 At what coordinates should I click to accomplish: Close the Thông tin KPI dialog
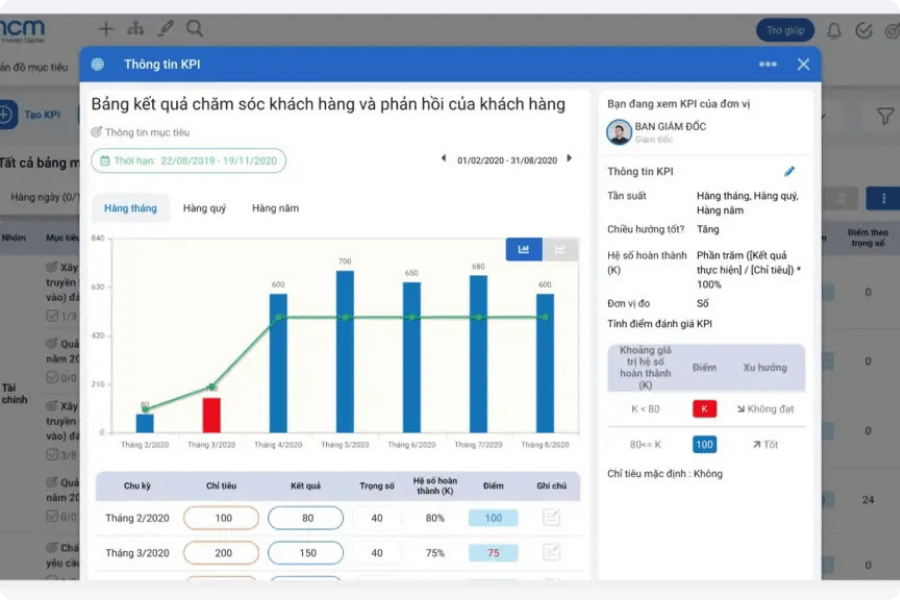pos(803,64)
